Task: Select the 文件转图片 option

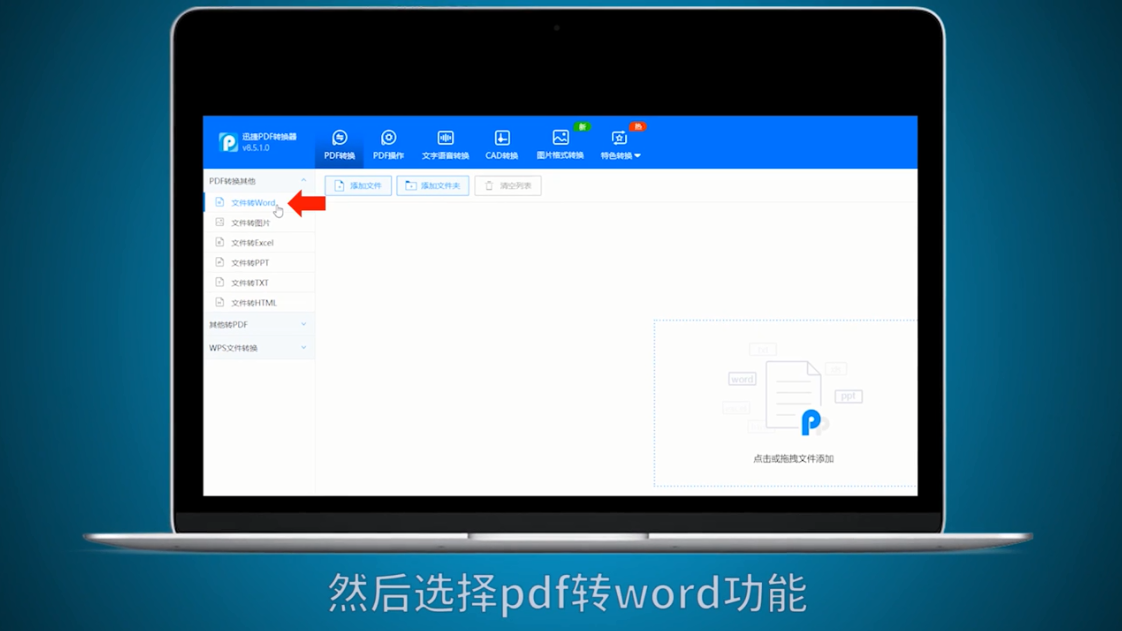Action: 248,222
